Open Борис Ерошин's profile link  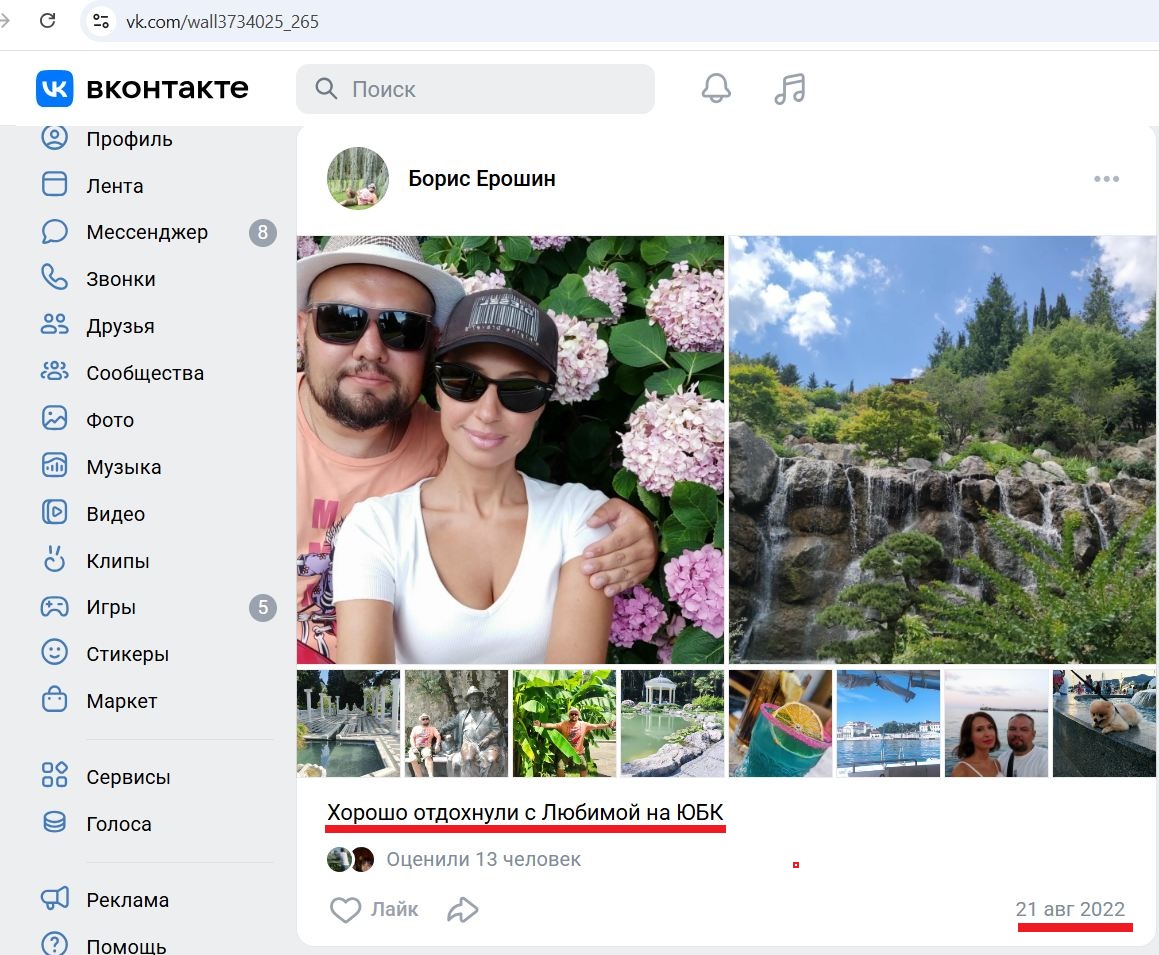[481, 178]
